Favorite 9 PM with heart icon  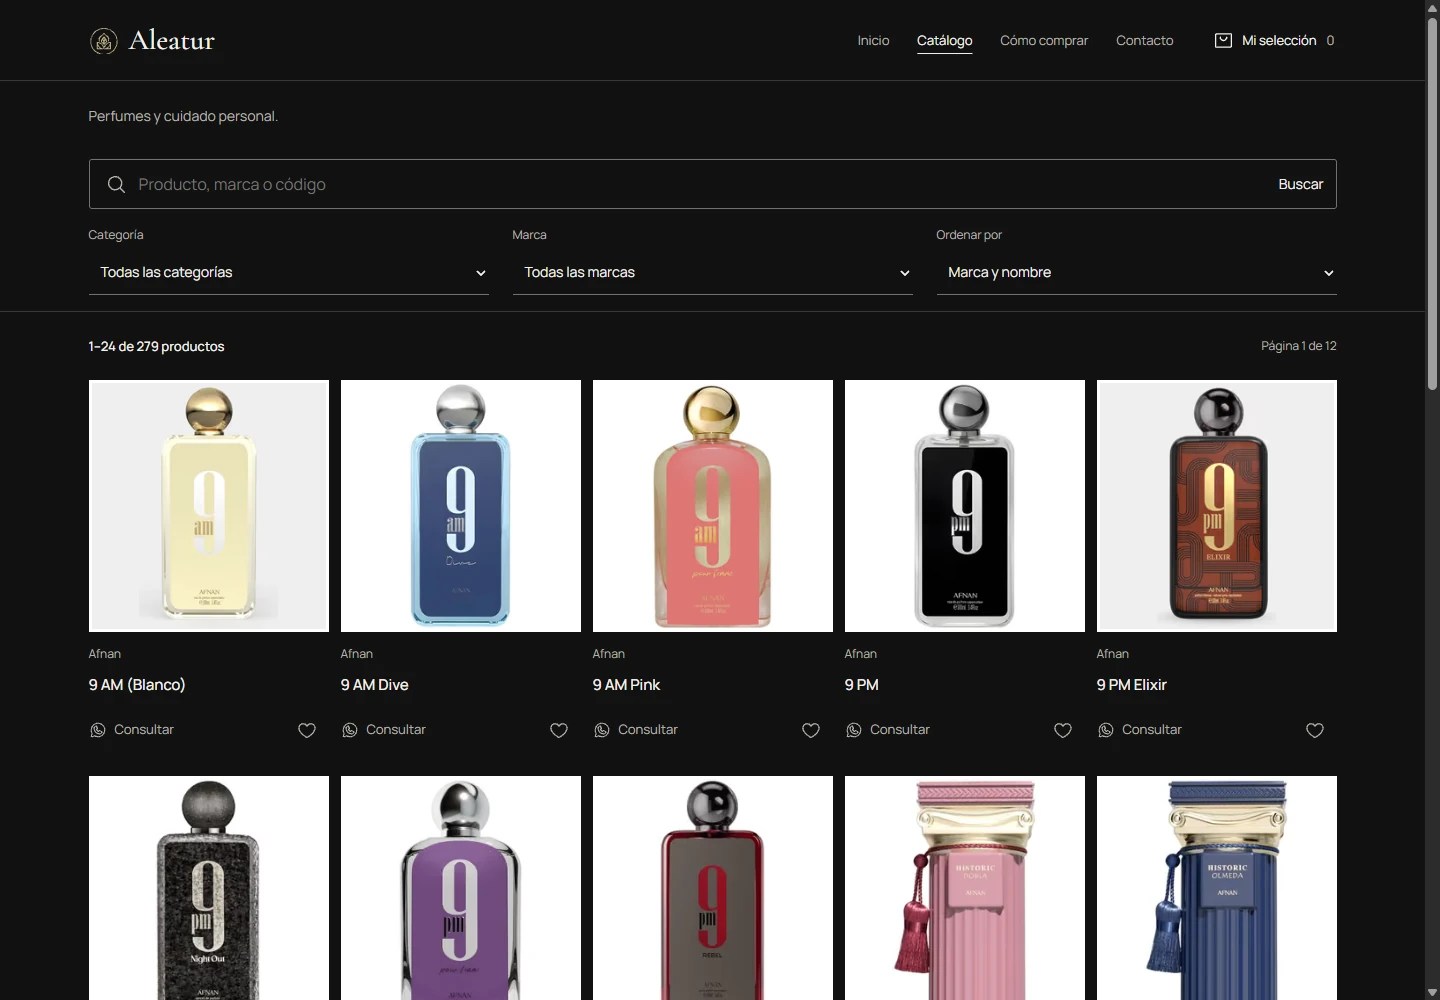(x=1063, y=730)
